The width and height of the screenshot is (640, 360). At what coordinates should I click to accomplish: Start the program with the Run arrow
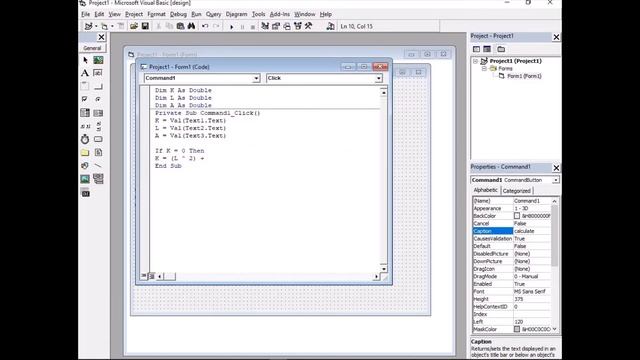pos(231,27)
